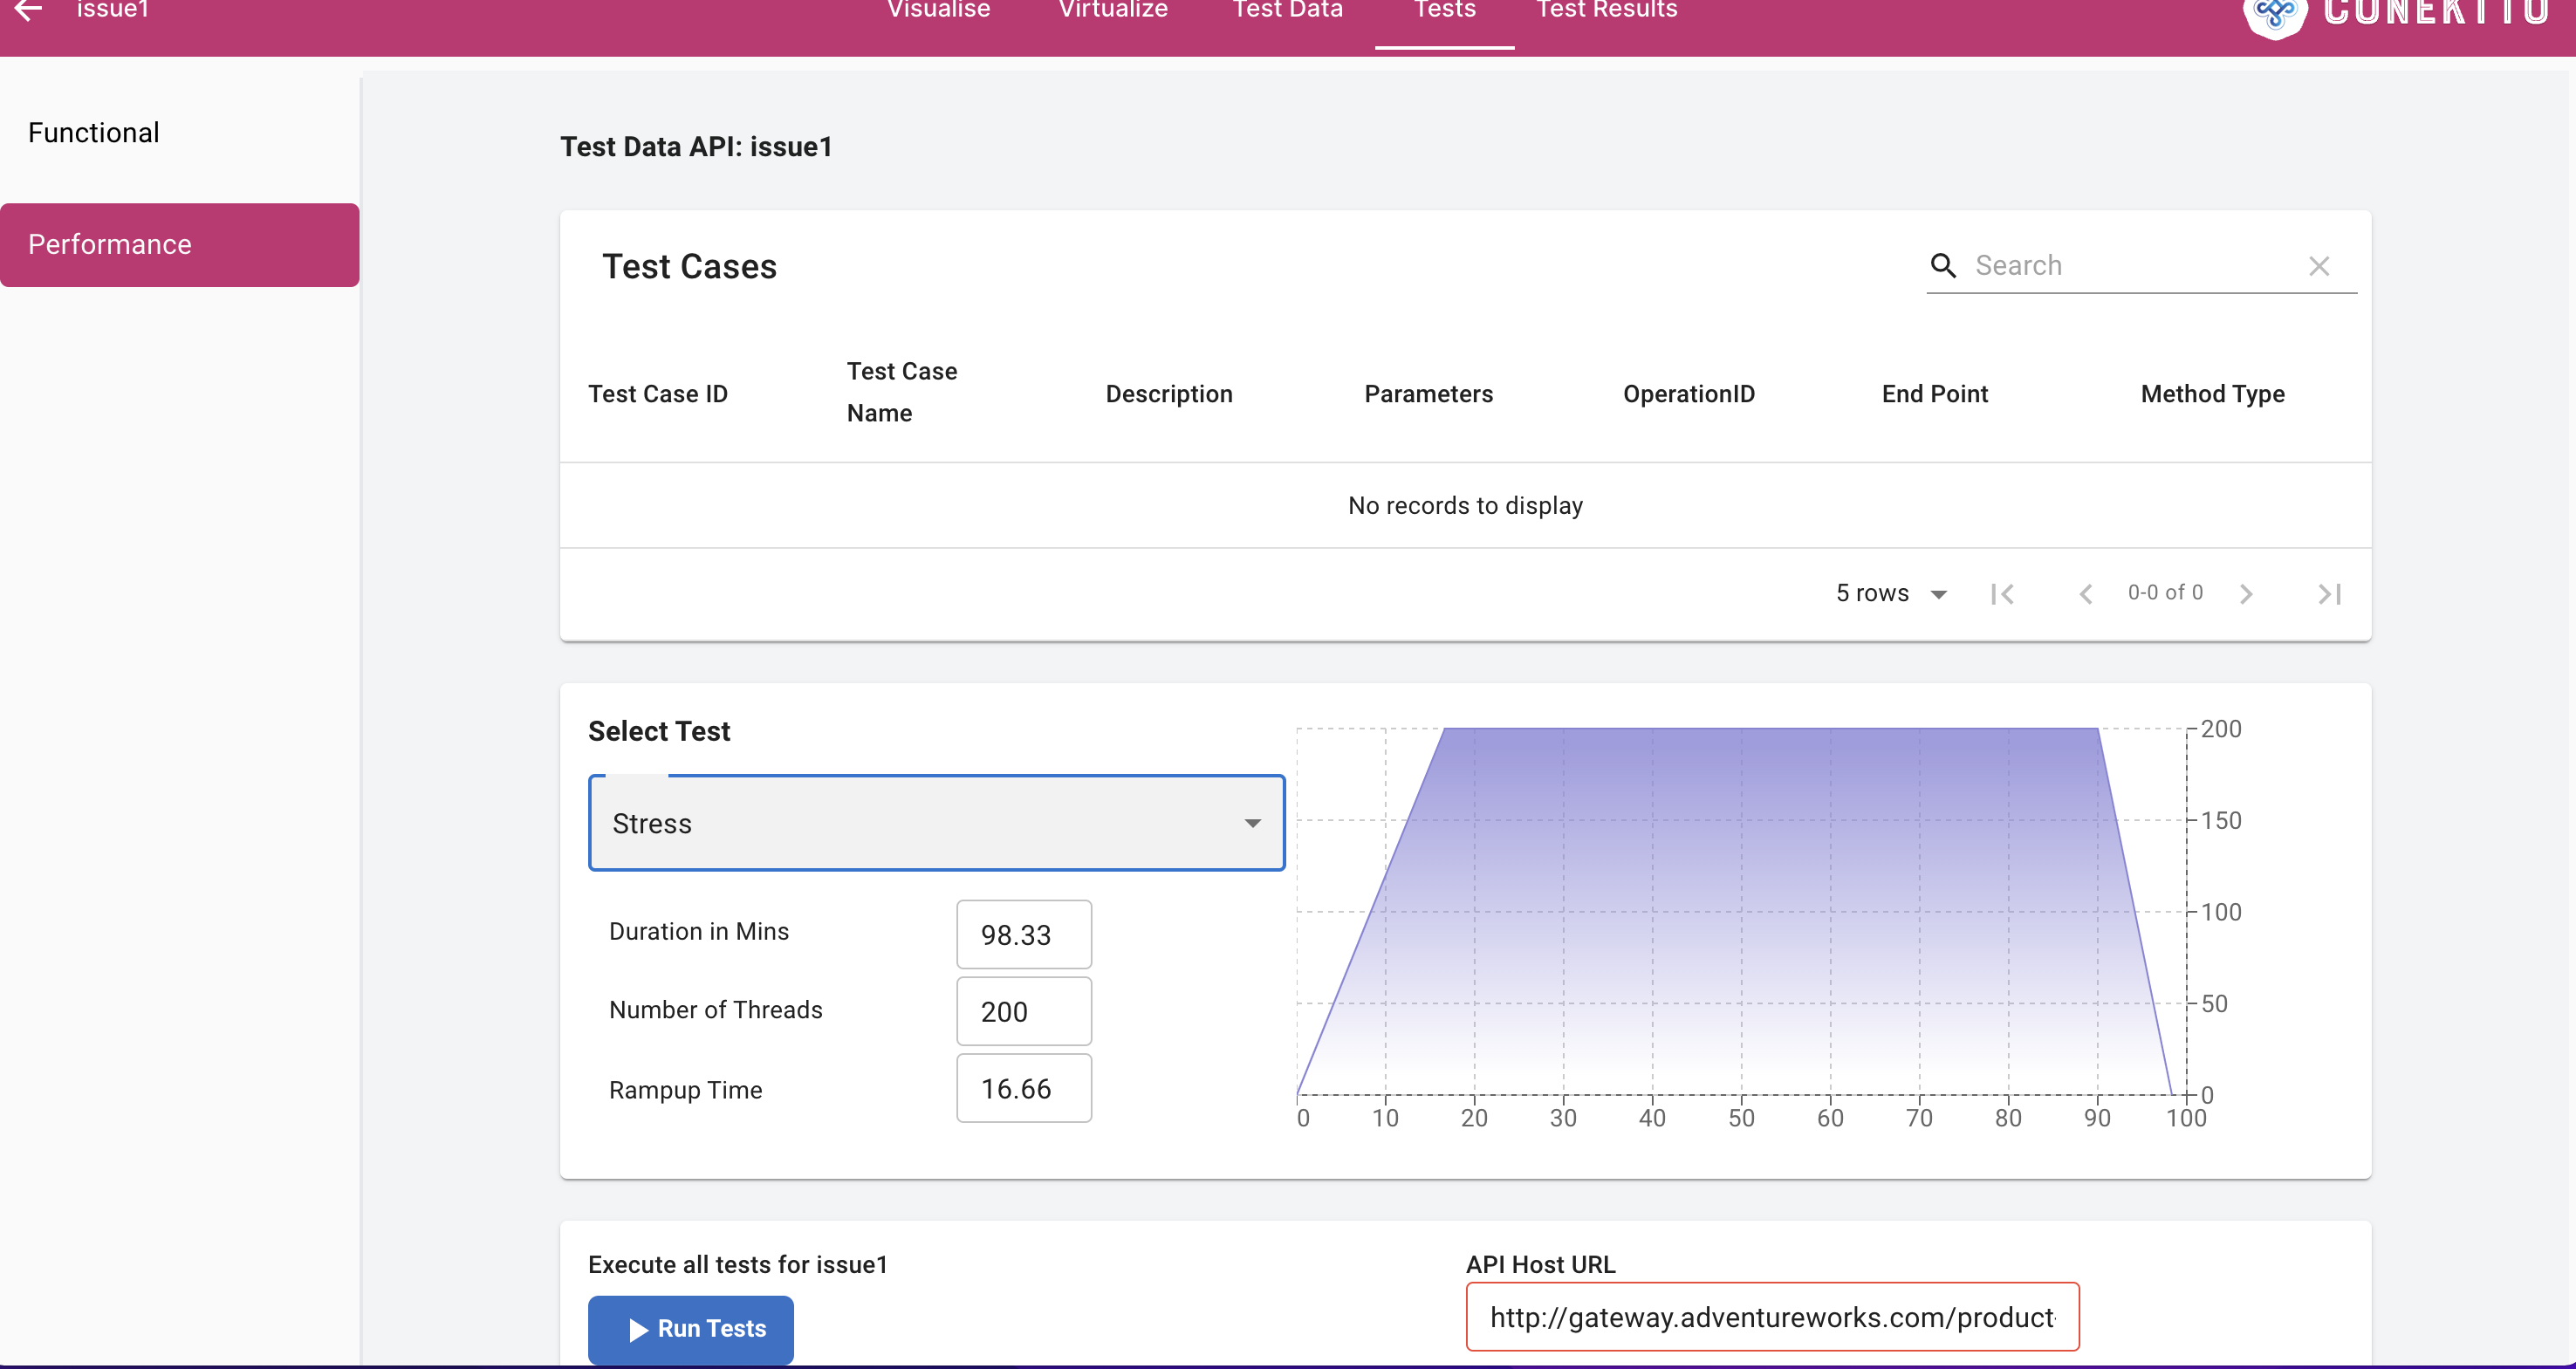Go to the previous page of test cases
2576x1369 pixels.
(x=2086, y=594)
